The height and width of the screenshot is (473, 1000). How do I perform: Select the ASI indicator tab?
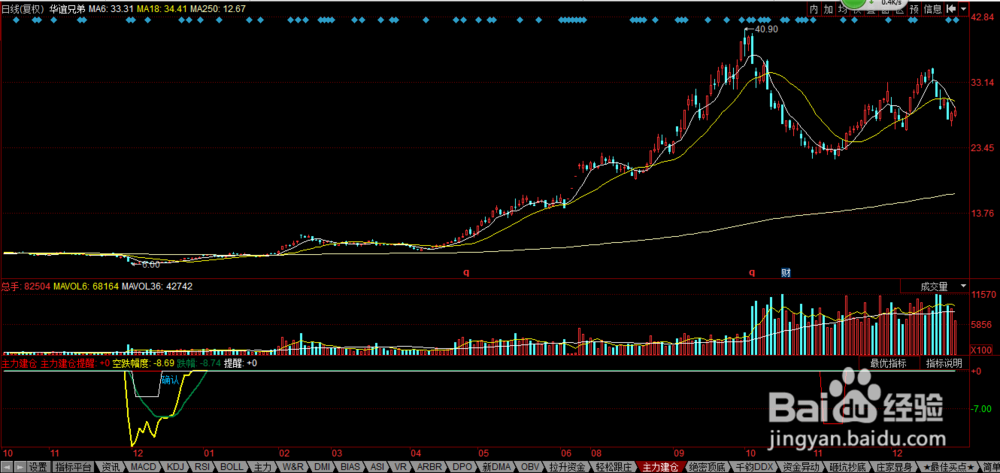click(x=378, y=467)
